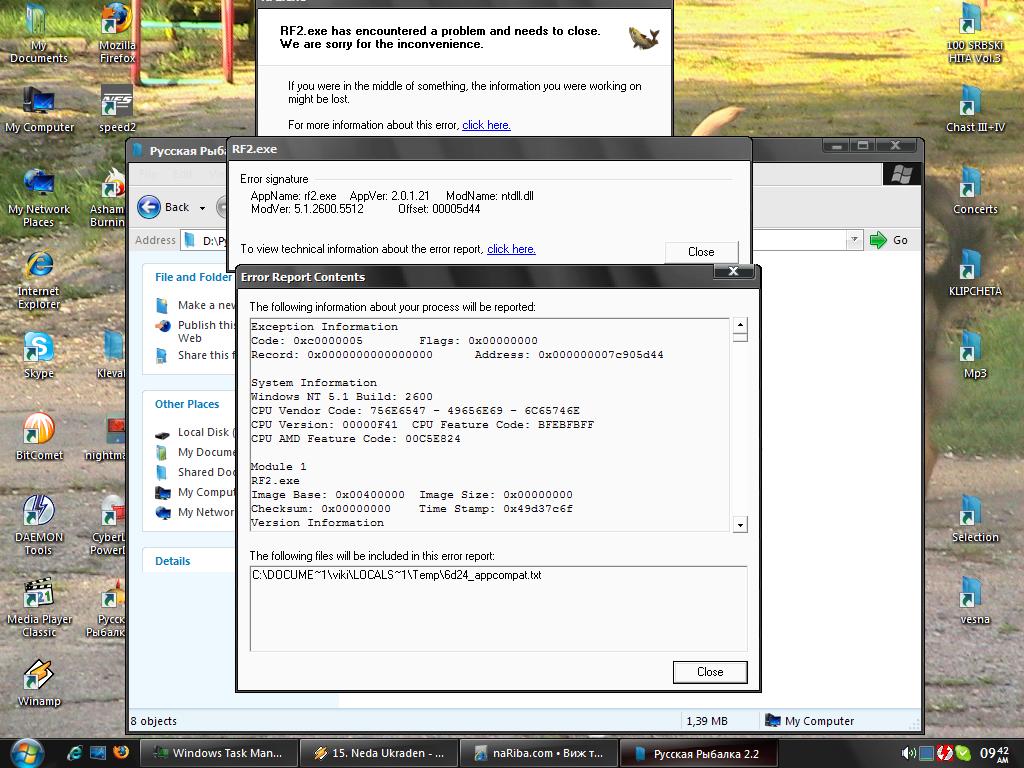This screenshot has width=1024, height=768.
Task: Click the blue square tray icon after the speaker
Action: coord(926,753)
